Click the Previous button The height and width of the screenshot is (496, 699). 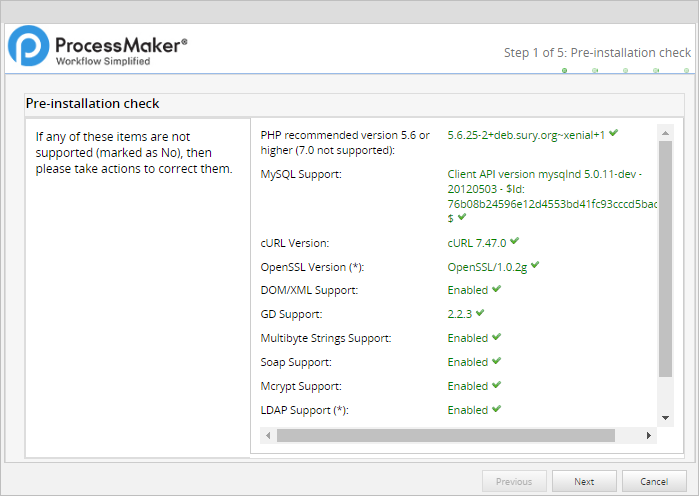514,481
